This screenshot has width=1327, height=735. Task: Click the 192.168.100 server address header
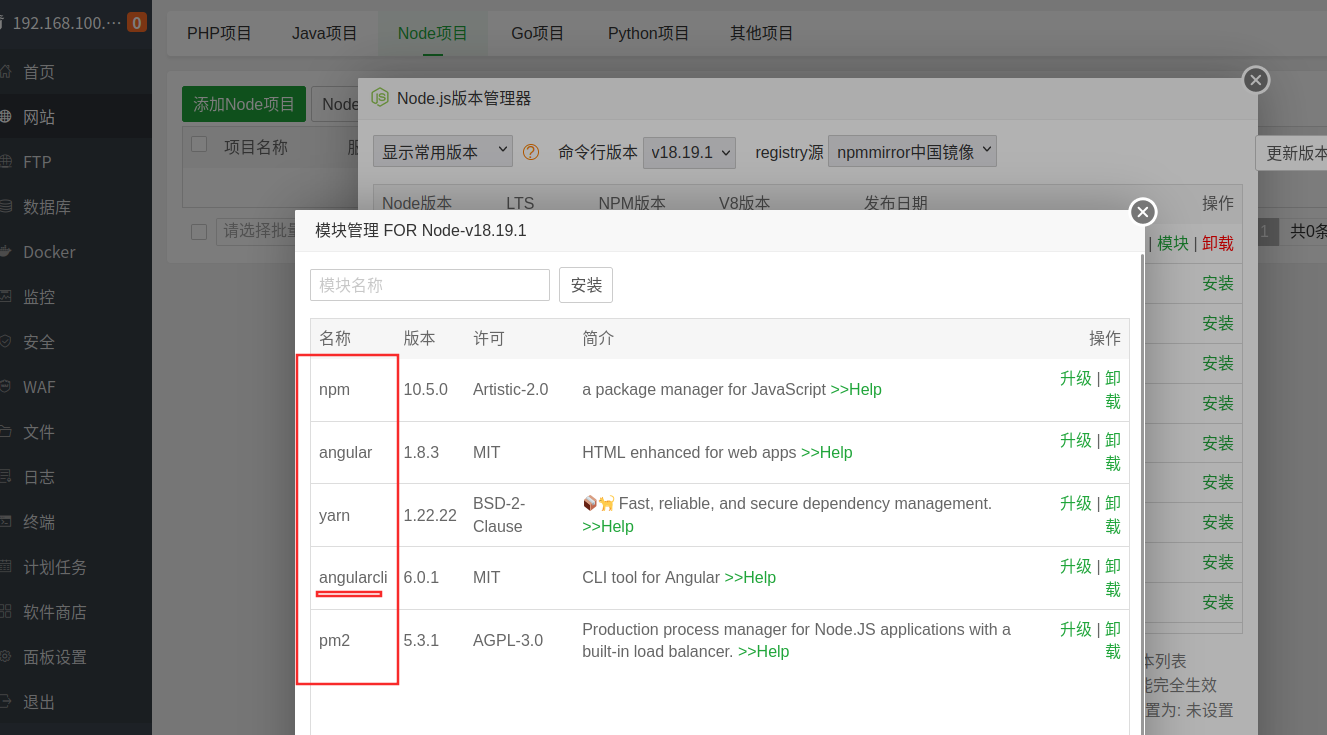click(x=66, y=22)
